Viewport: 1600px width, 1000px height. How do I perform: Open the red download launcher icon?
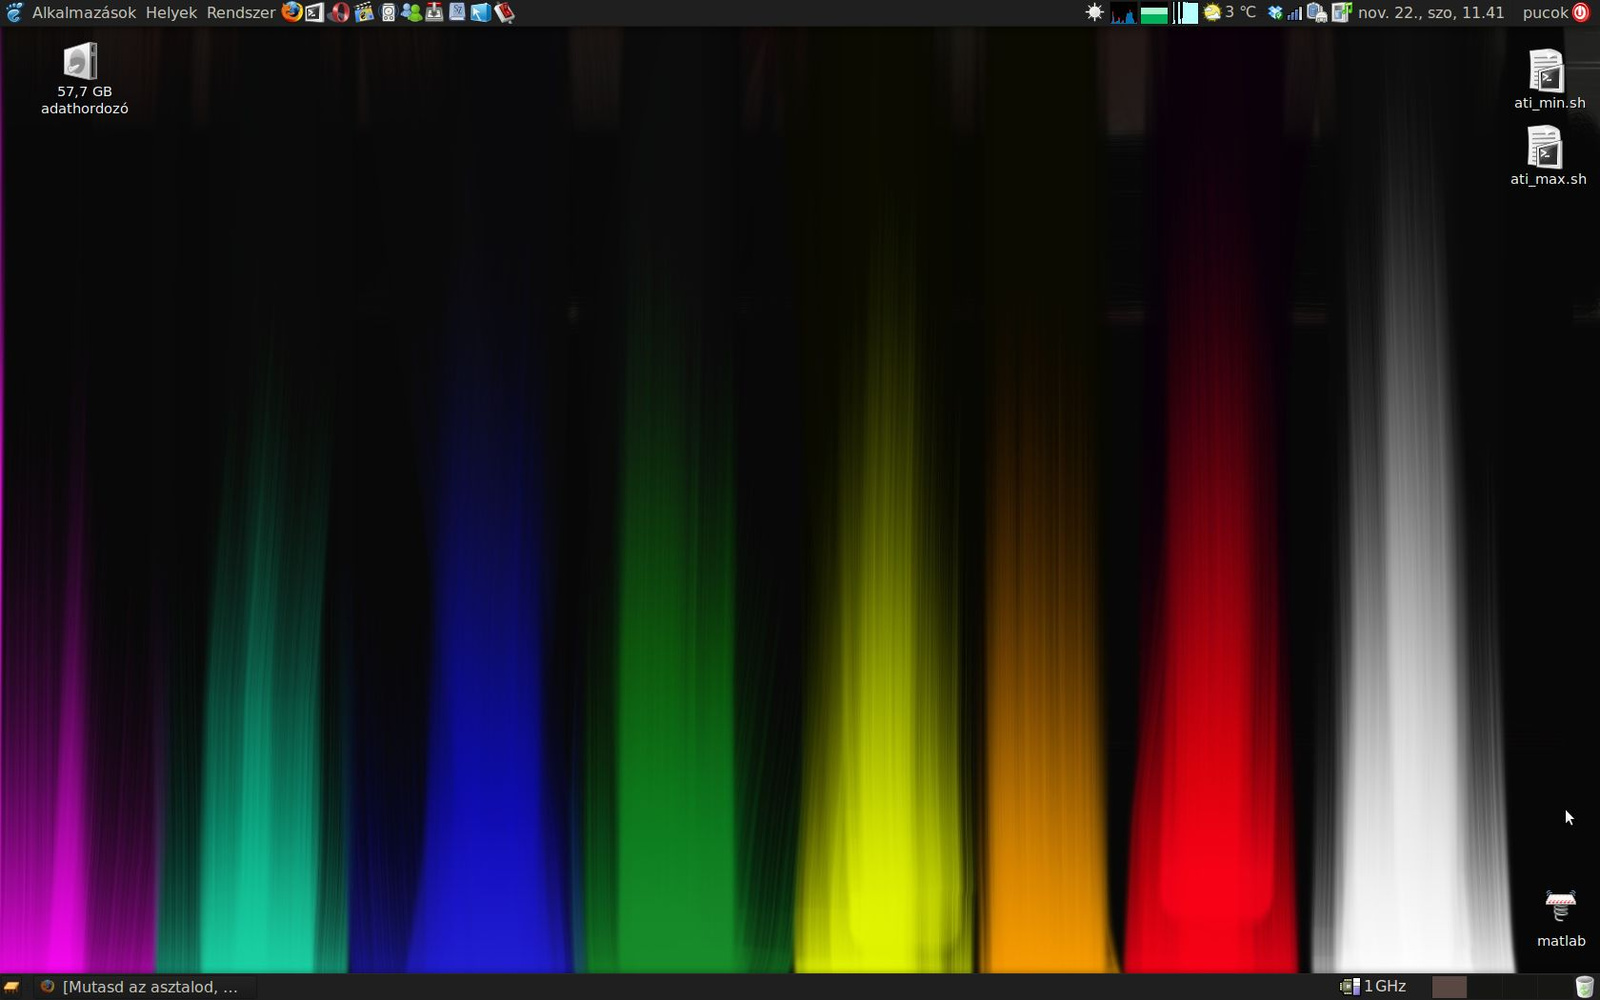434,13
